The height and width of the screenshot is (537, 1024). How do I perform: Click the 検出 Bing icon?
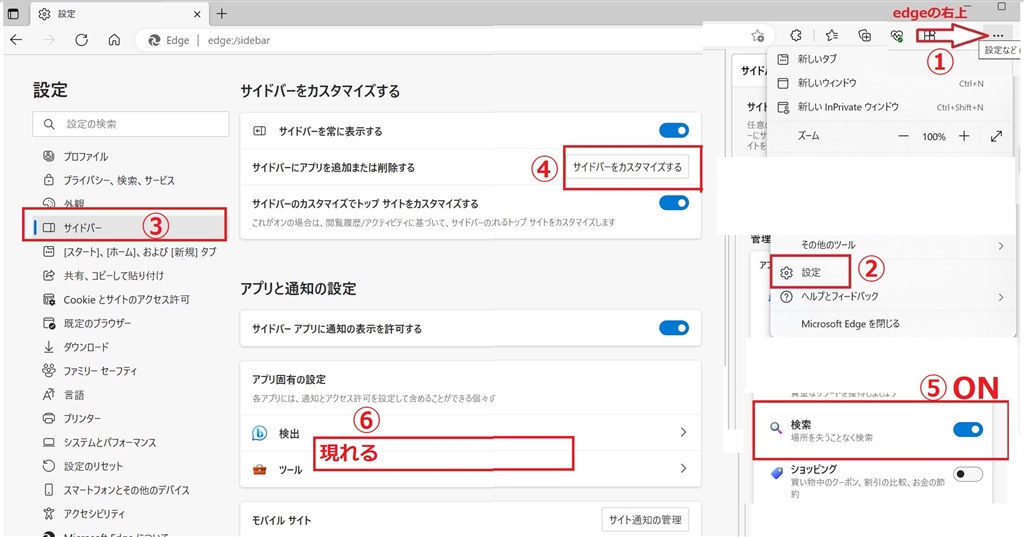pos(260,433)
